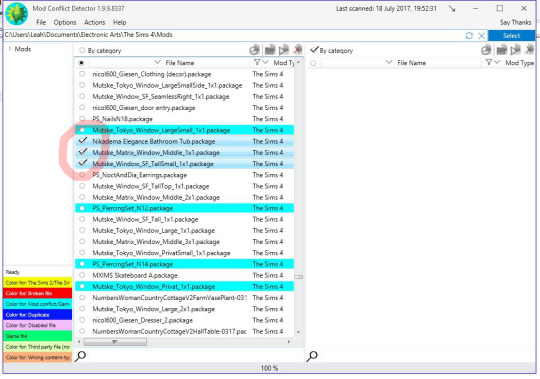Uncheck By category in right panel
Image resolution: width=540 pixels, height=379 pixels.
pyautogui.click(x=314, y=50)
